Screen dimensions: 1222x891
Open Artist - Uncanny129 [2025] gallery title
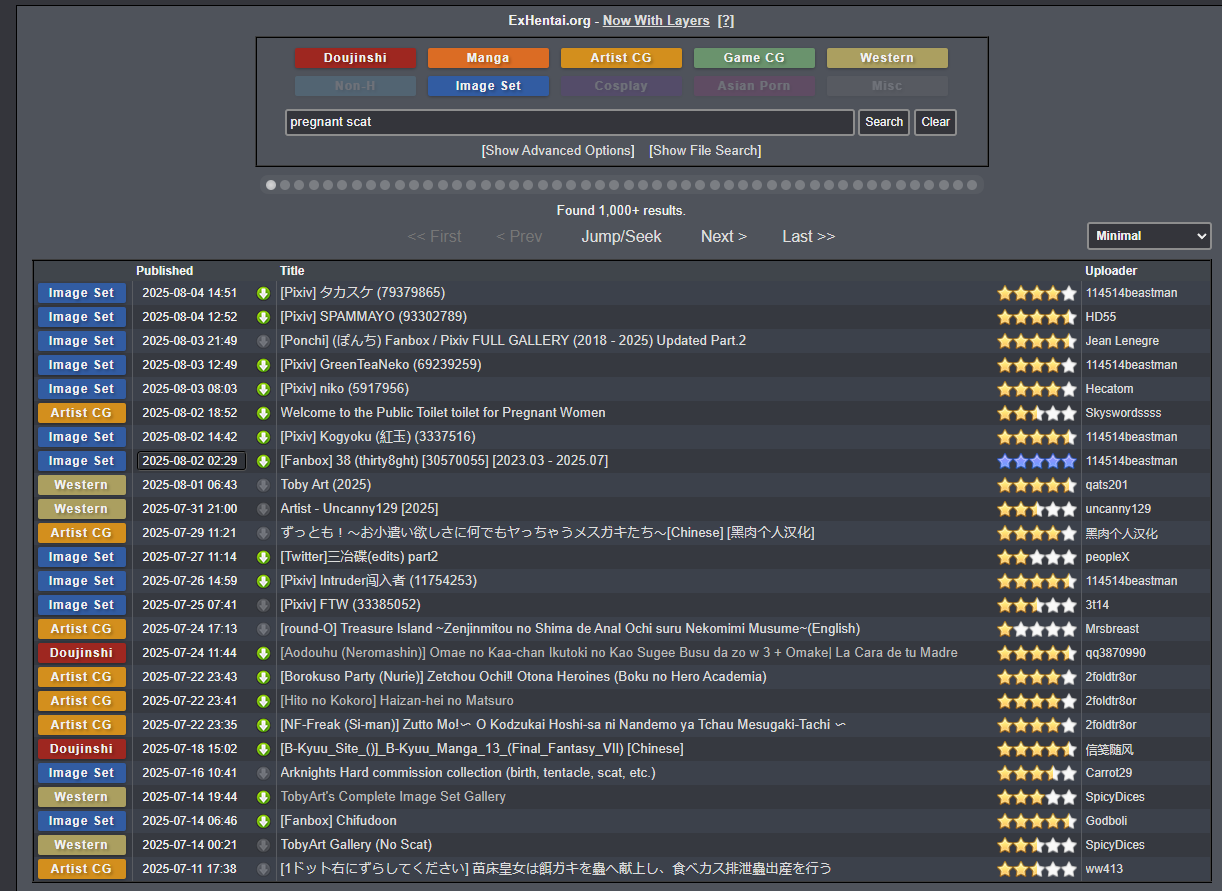(x=359, y=509)
